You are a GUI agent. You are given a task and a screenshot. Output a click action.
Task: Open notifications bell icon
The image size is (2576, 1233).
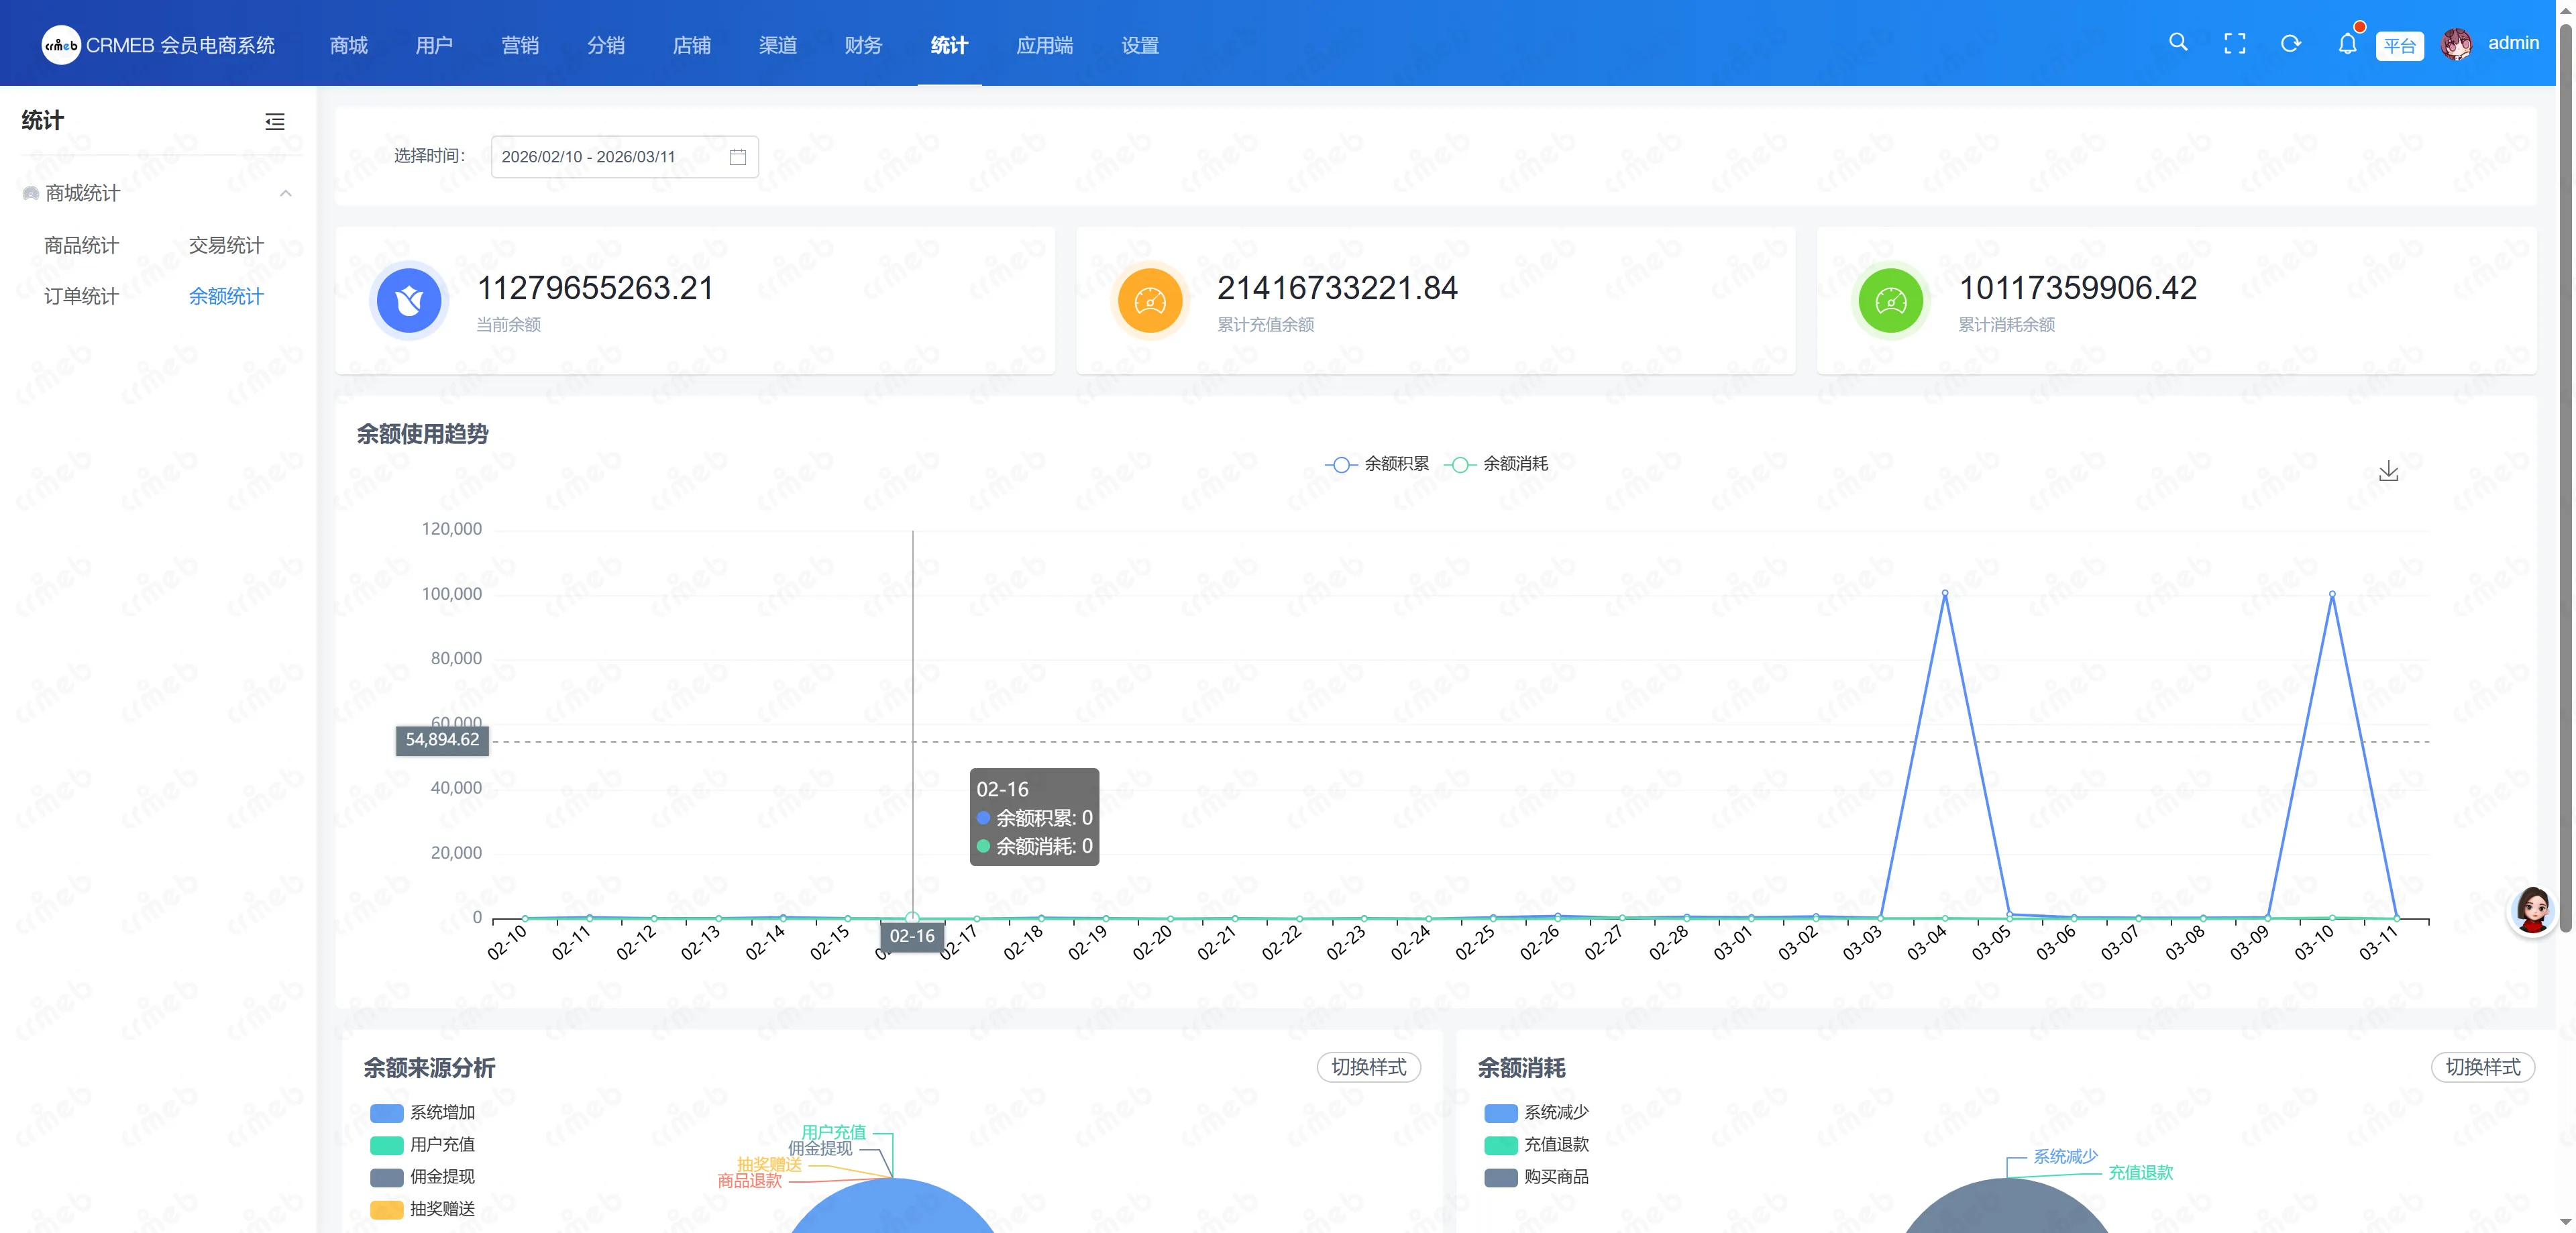click(2347, 44)
